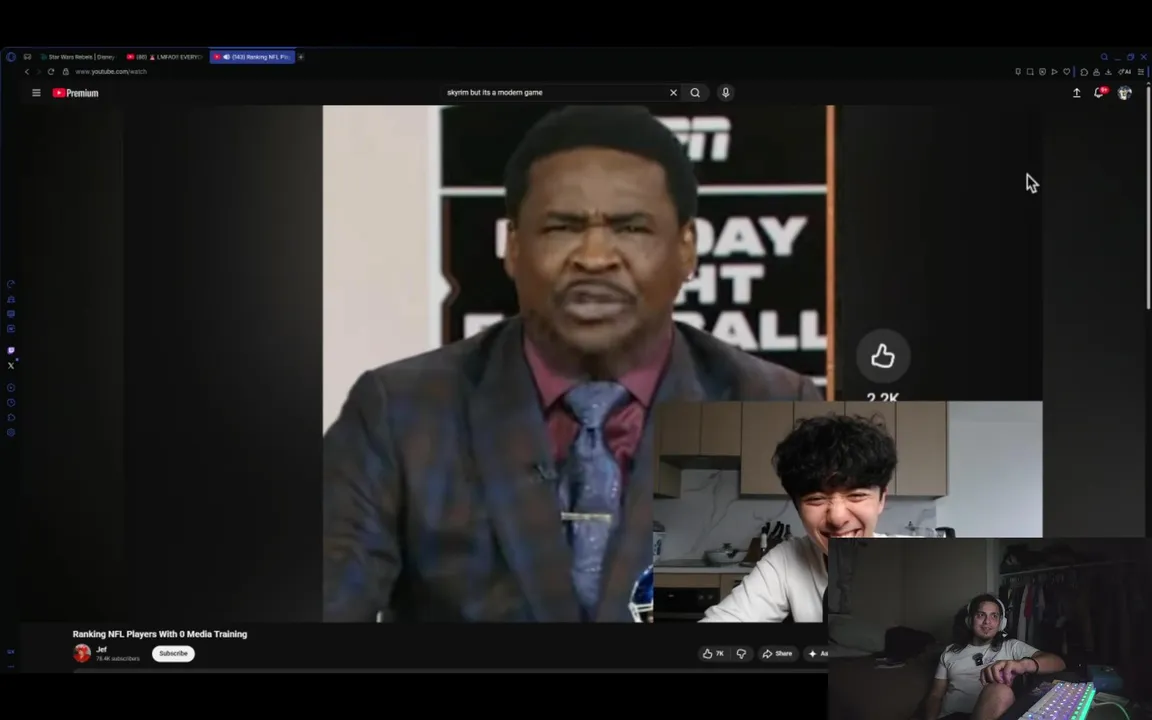The image size is (1152, 720).
Task: Open a new tab with the plus
Action: click(x=300, y=57)
